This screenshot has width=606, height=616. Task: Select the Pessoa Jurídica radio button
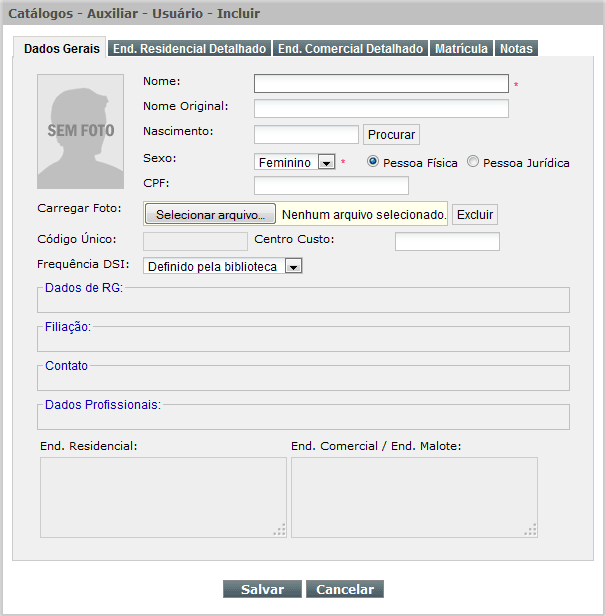coord(473,162)
